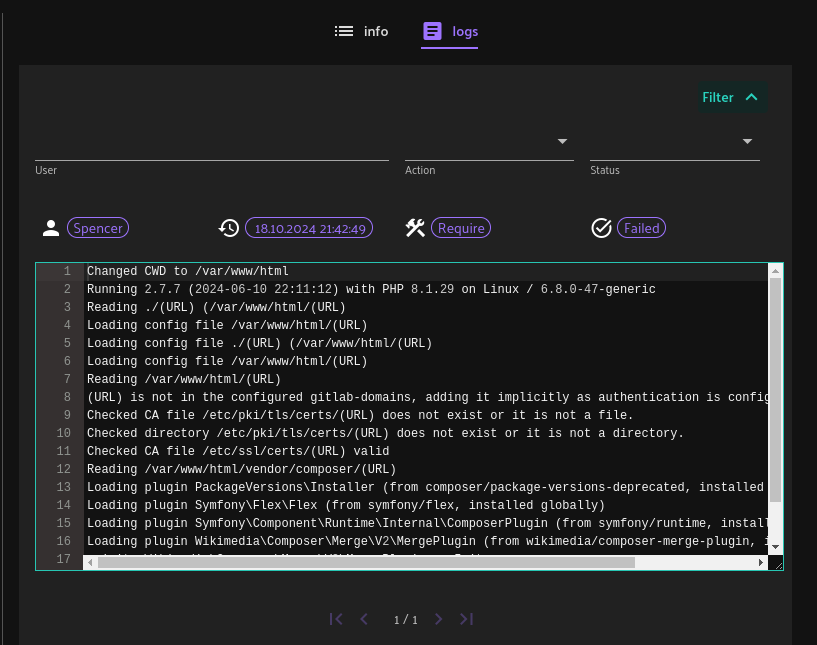Click the Require action chip

[x=461, y=228]
